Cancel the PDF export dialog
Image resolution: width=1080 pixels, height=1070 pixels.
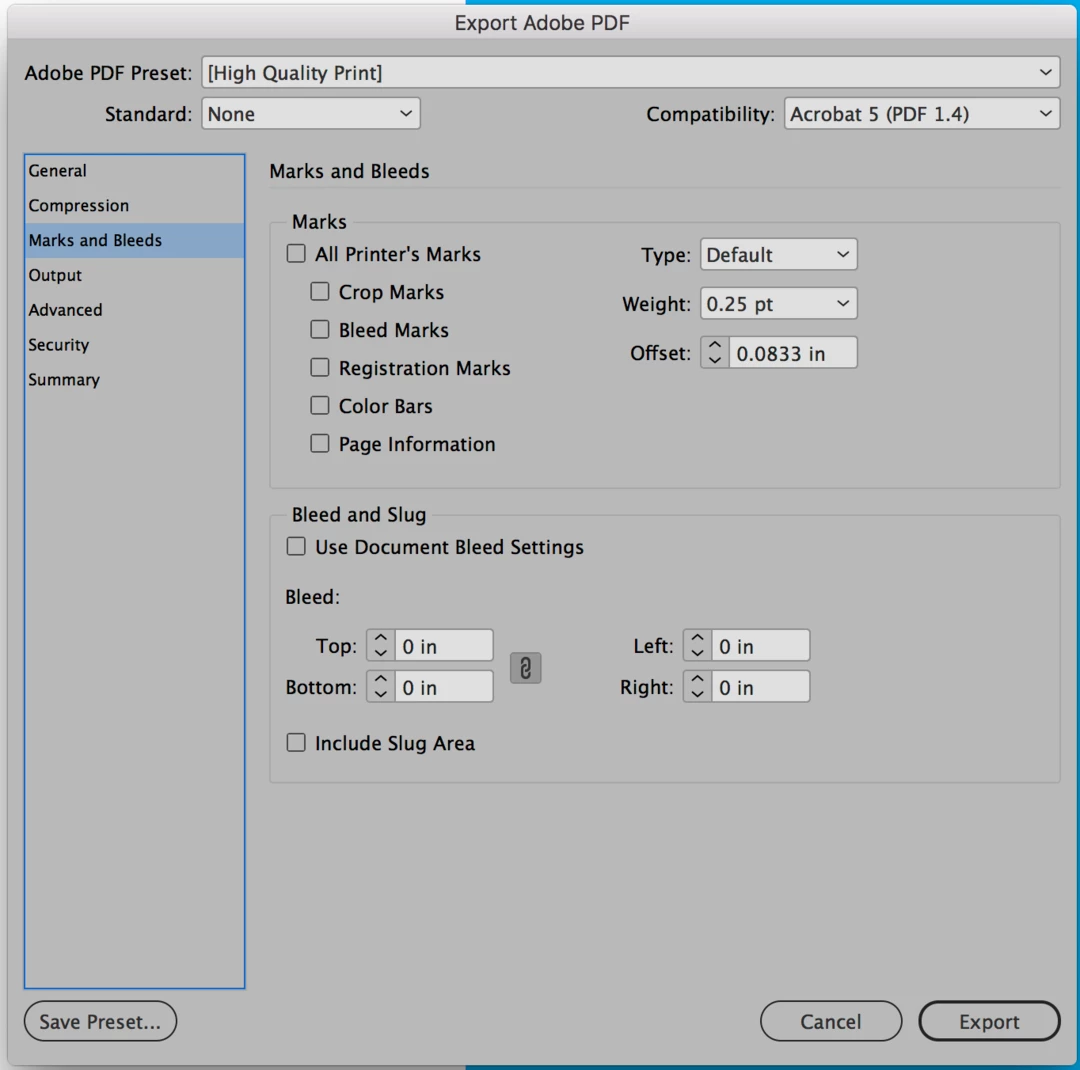click(831, 1021)
